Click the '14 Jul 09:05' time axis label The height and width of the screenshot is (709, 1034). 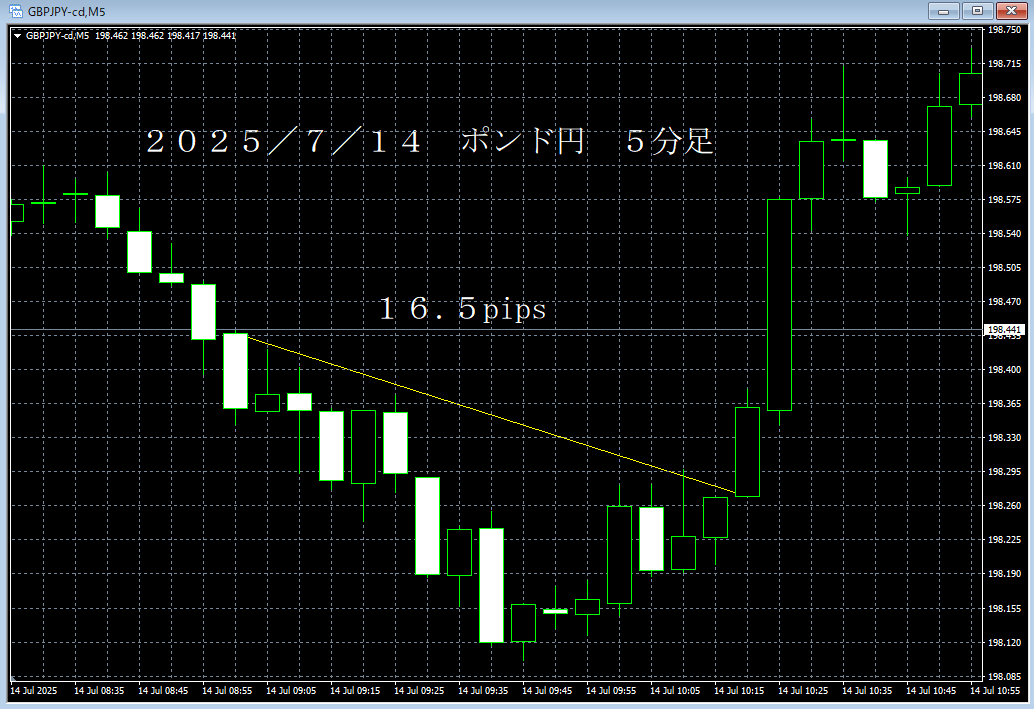291,691
